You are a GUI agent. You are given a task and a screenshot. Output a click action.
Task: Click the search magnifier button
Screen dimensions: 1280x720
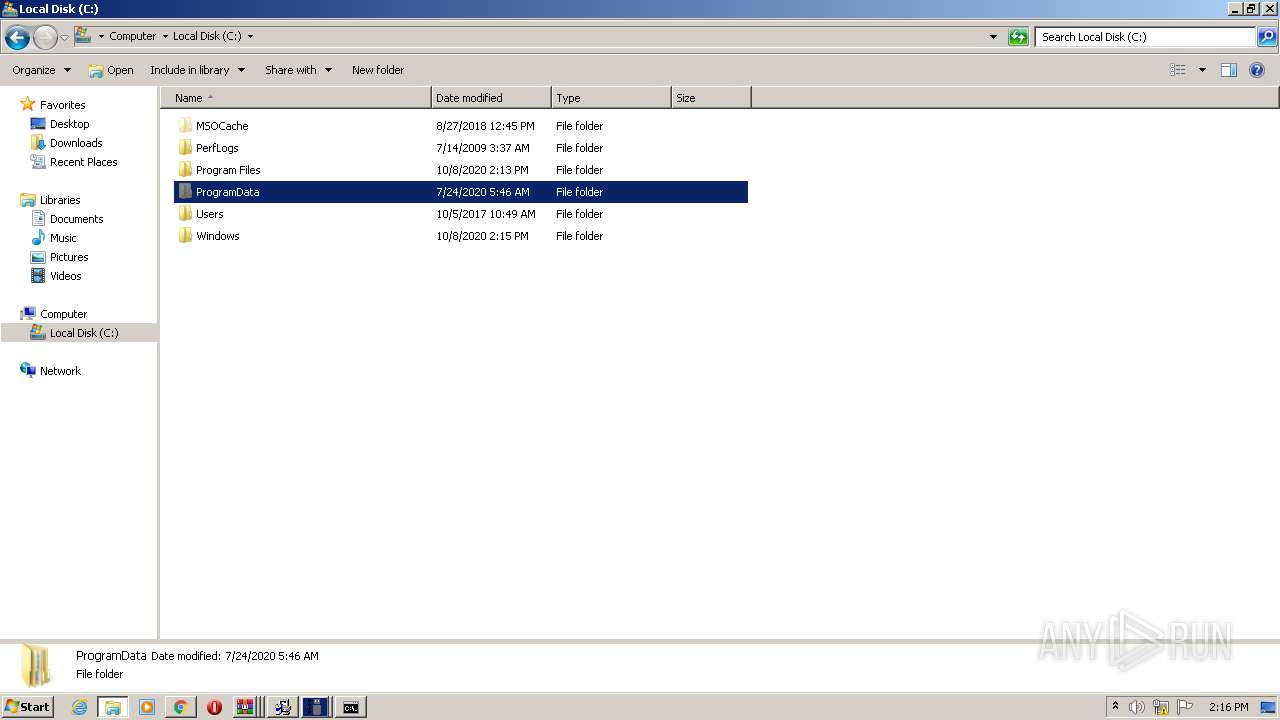click(1267, 37)
